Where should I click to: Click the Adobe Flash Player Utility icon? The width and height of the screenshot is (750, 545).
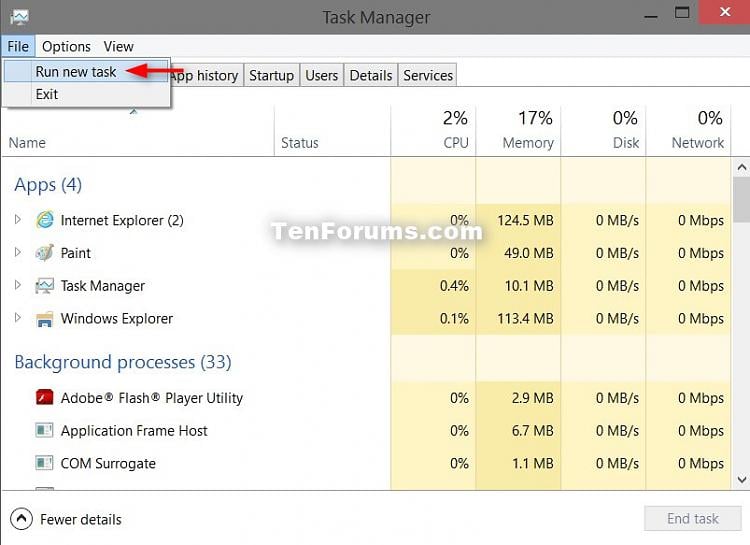pyautogui.click(x=45, y=398)
